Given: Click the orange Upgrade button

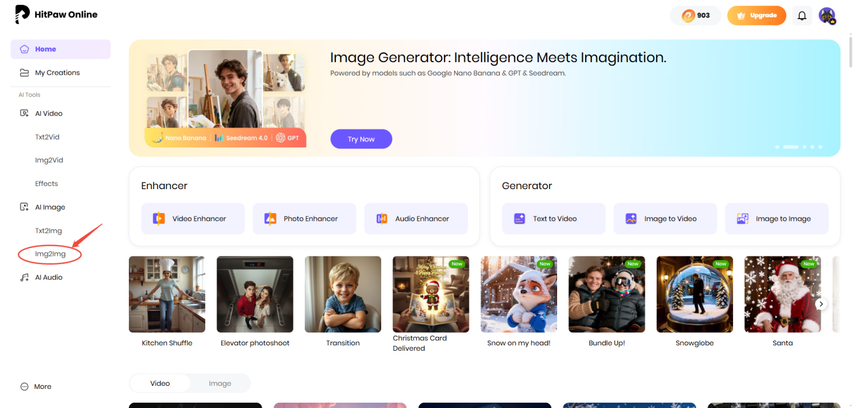Looking at the screenshot, I should tap(757, 16).
